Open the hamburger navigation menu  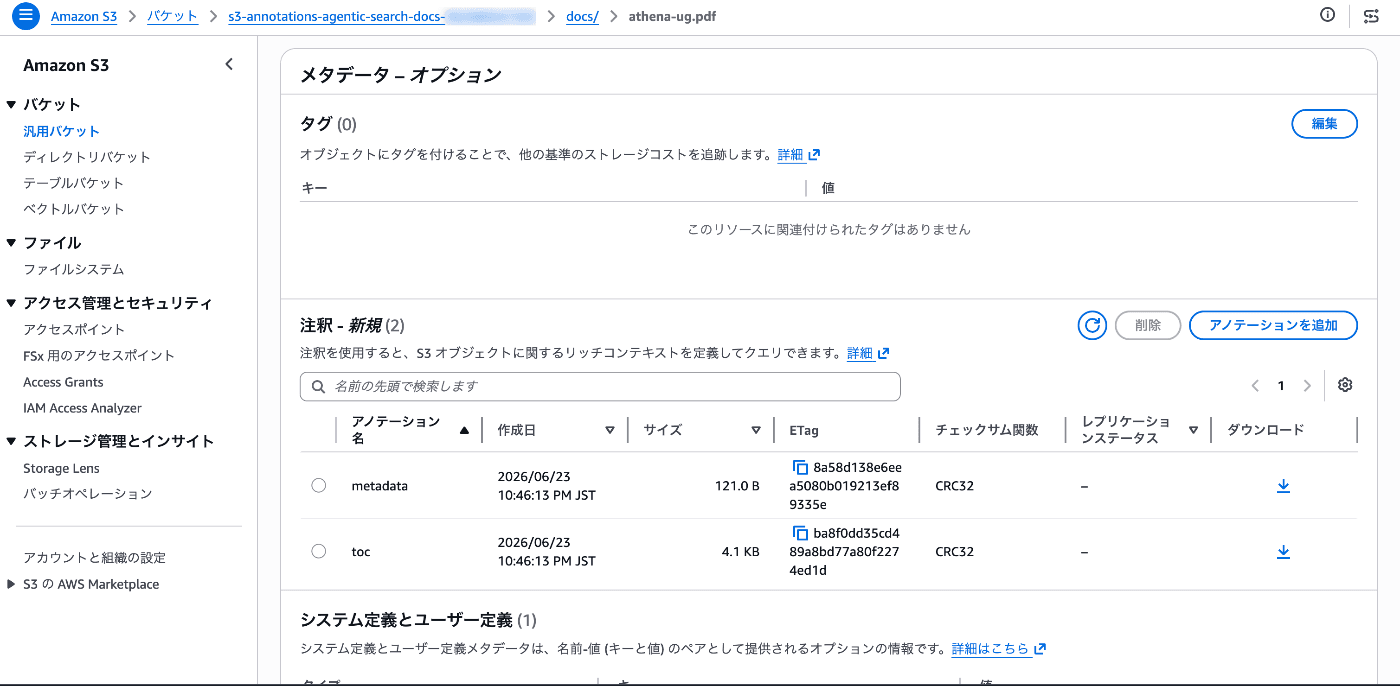[25, 16]
